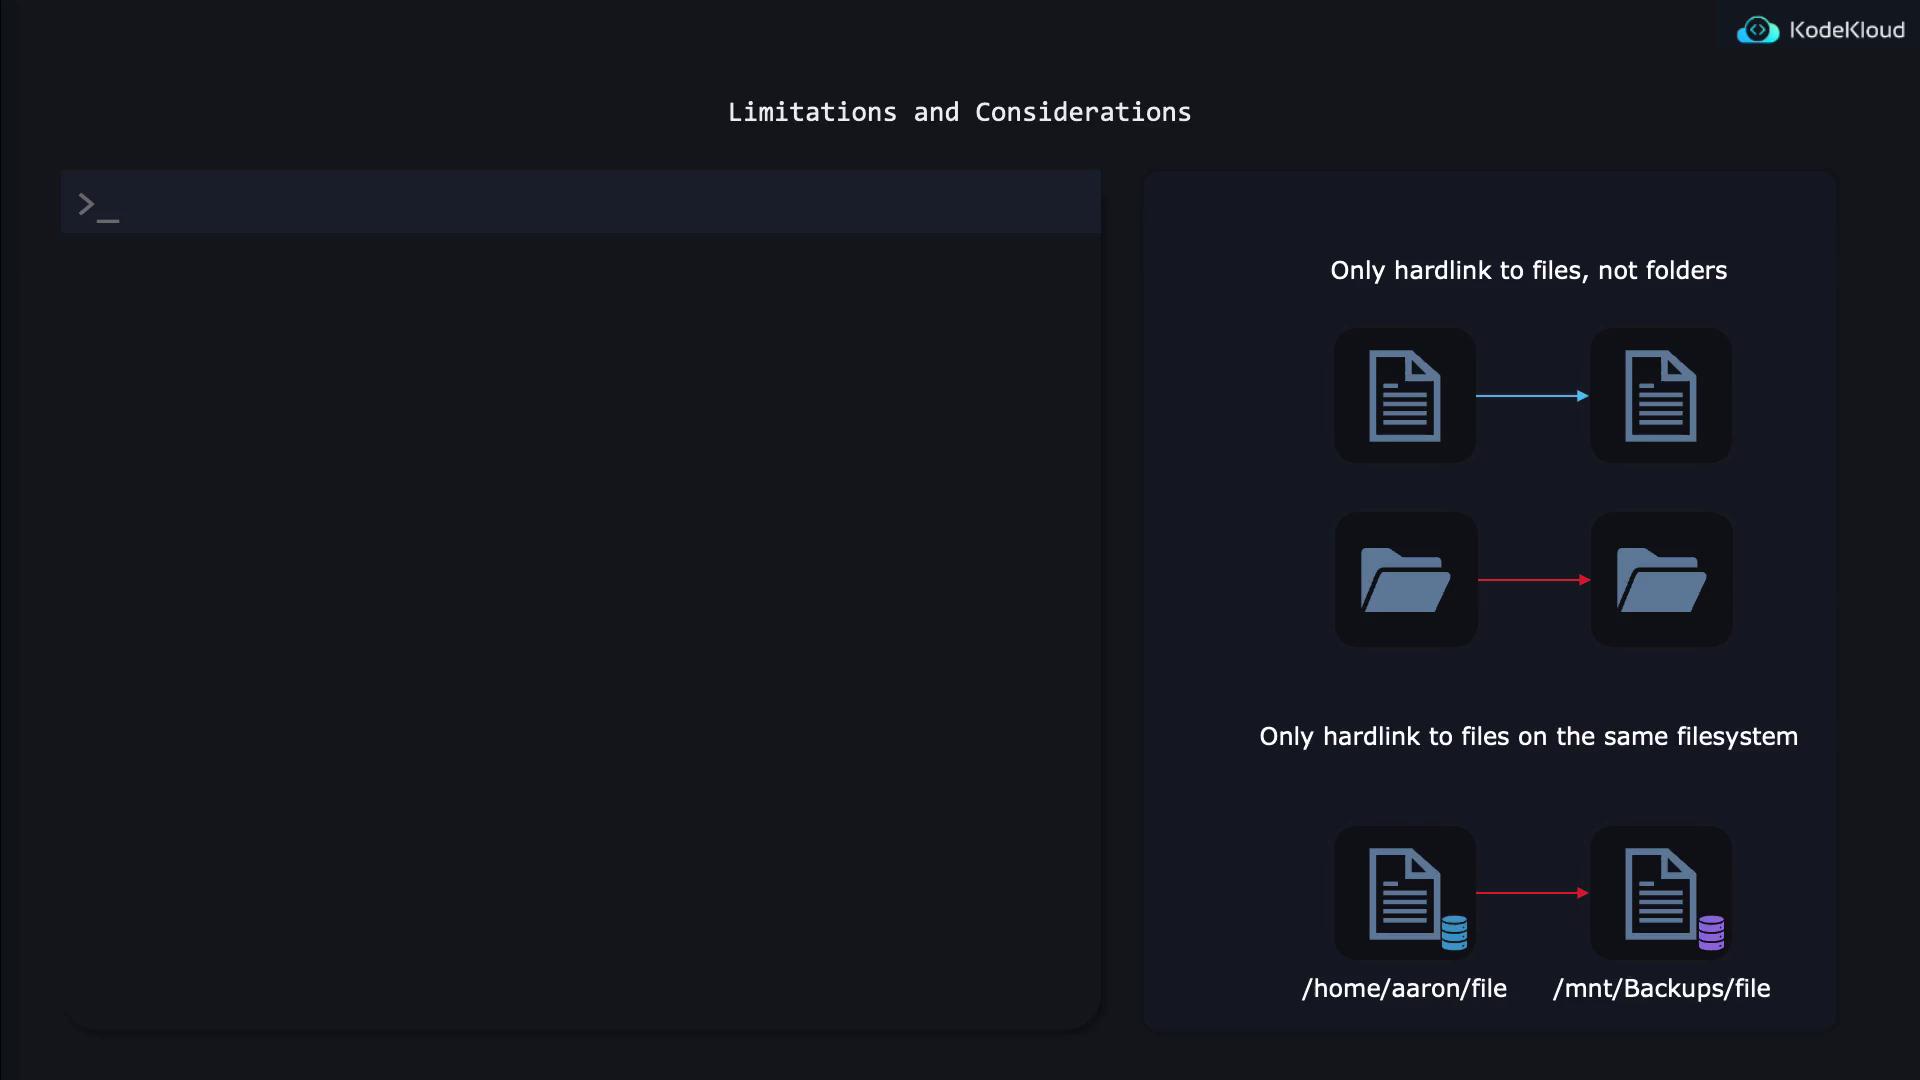Viewport: 1920px width, 1080px height.
Task: Click the Limitations and Considerations title
Action: pos(959,112)
